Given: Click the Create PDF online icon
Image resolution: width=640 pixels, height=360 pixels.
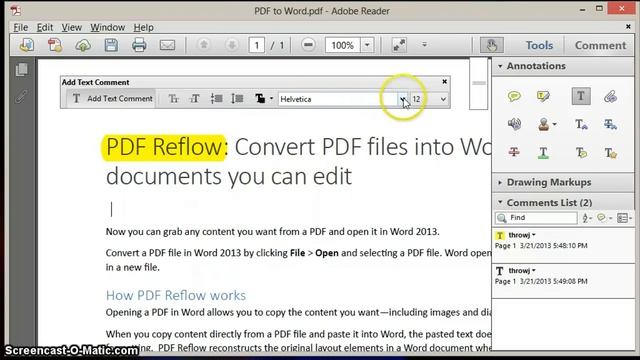Looking at the screenshot, I should tap(27, 45).
